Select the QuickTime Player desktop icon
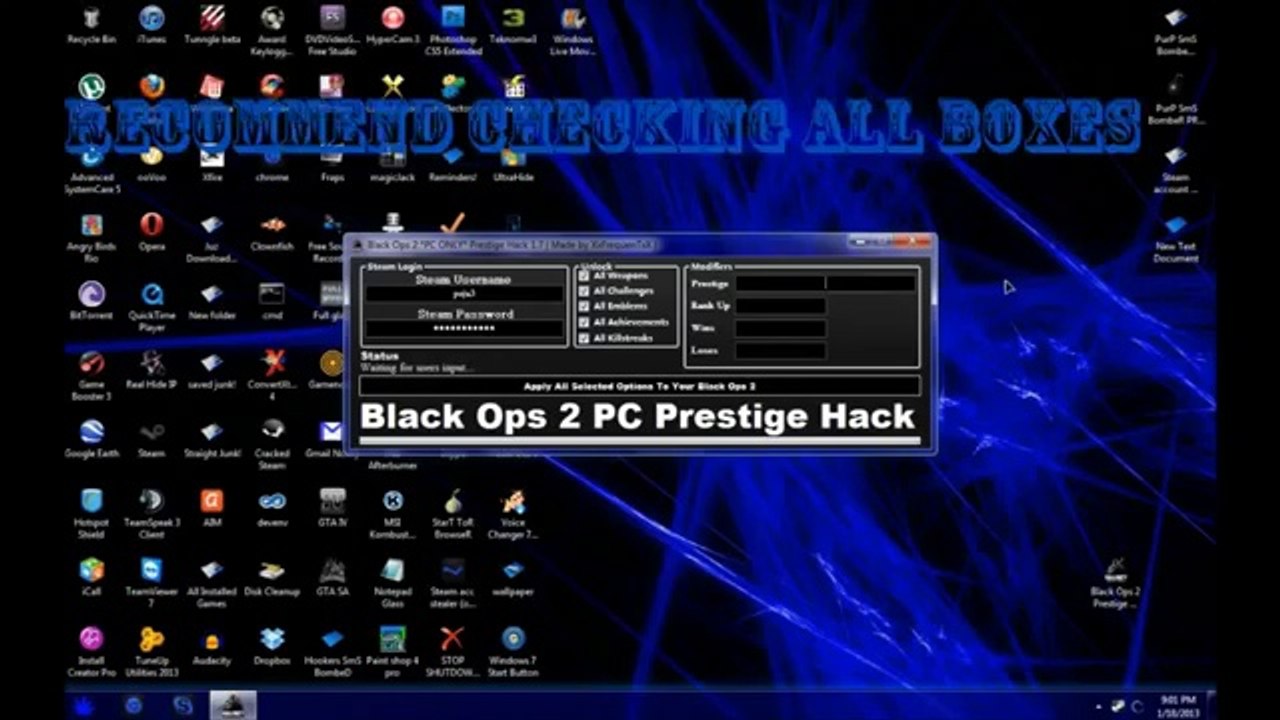Viewport: 1280px width, 720px height. tap(152, 306)
